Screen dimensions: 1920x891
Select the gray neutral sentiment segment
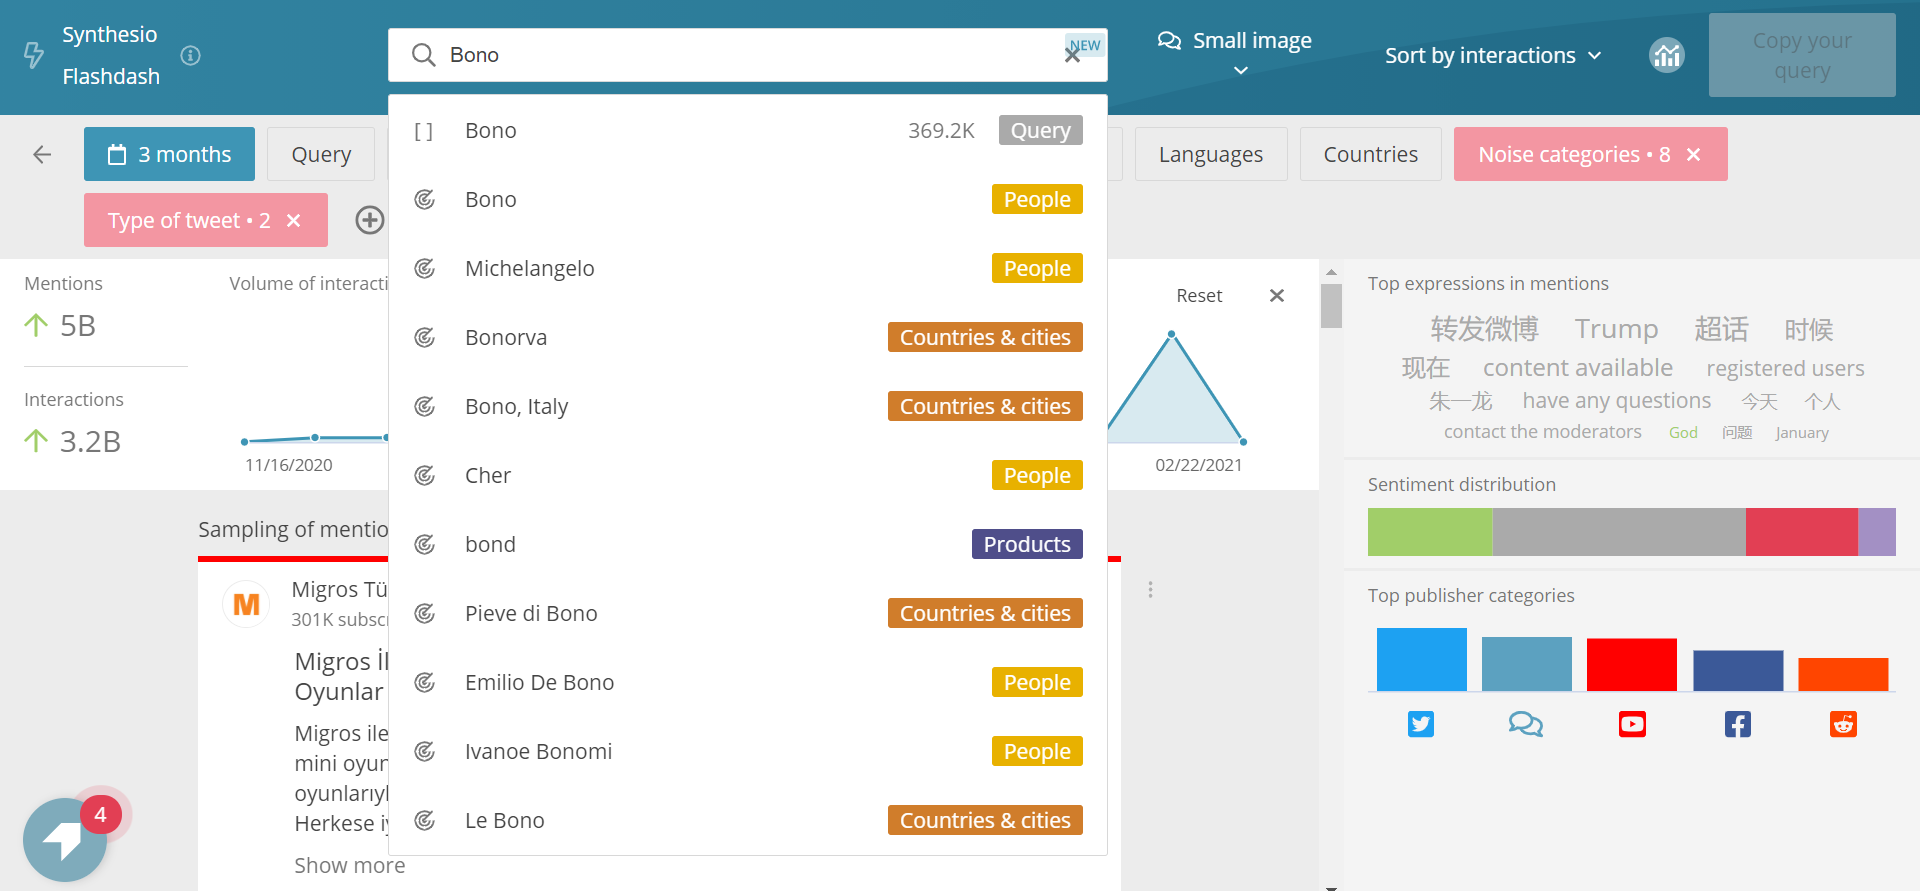coord(1619,532)
